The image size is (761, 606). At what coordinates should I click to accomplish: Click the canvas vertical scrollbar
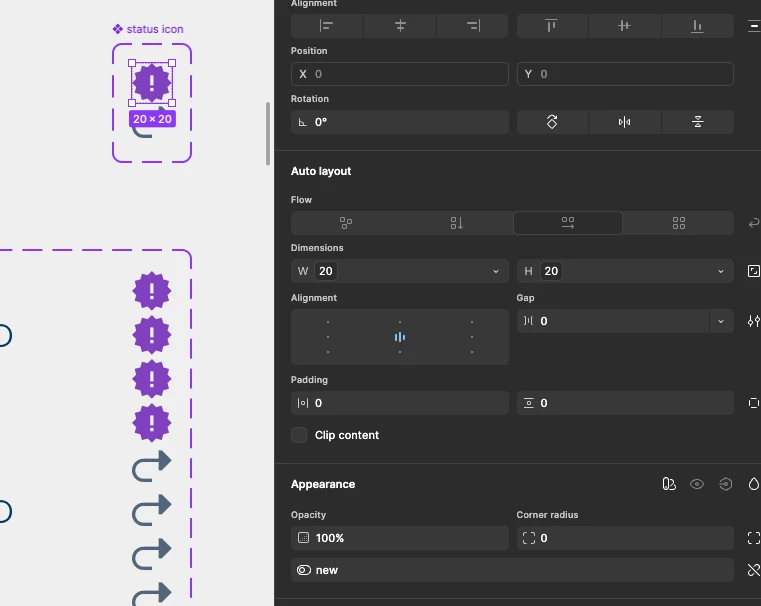pyautogui.click(x=268, y=134)
